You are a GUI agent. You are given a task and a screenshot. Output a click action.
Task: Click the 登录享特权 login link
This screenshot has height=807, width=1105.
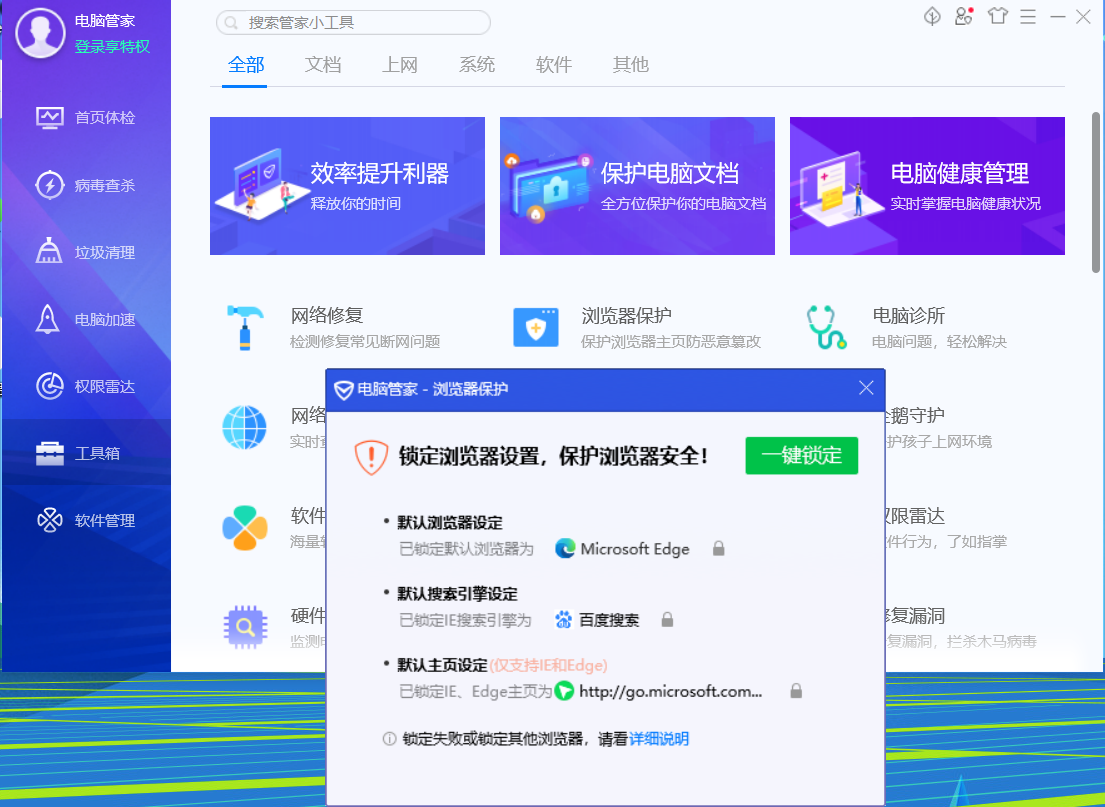(x=112, y=47)
